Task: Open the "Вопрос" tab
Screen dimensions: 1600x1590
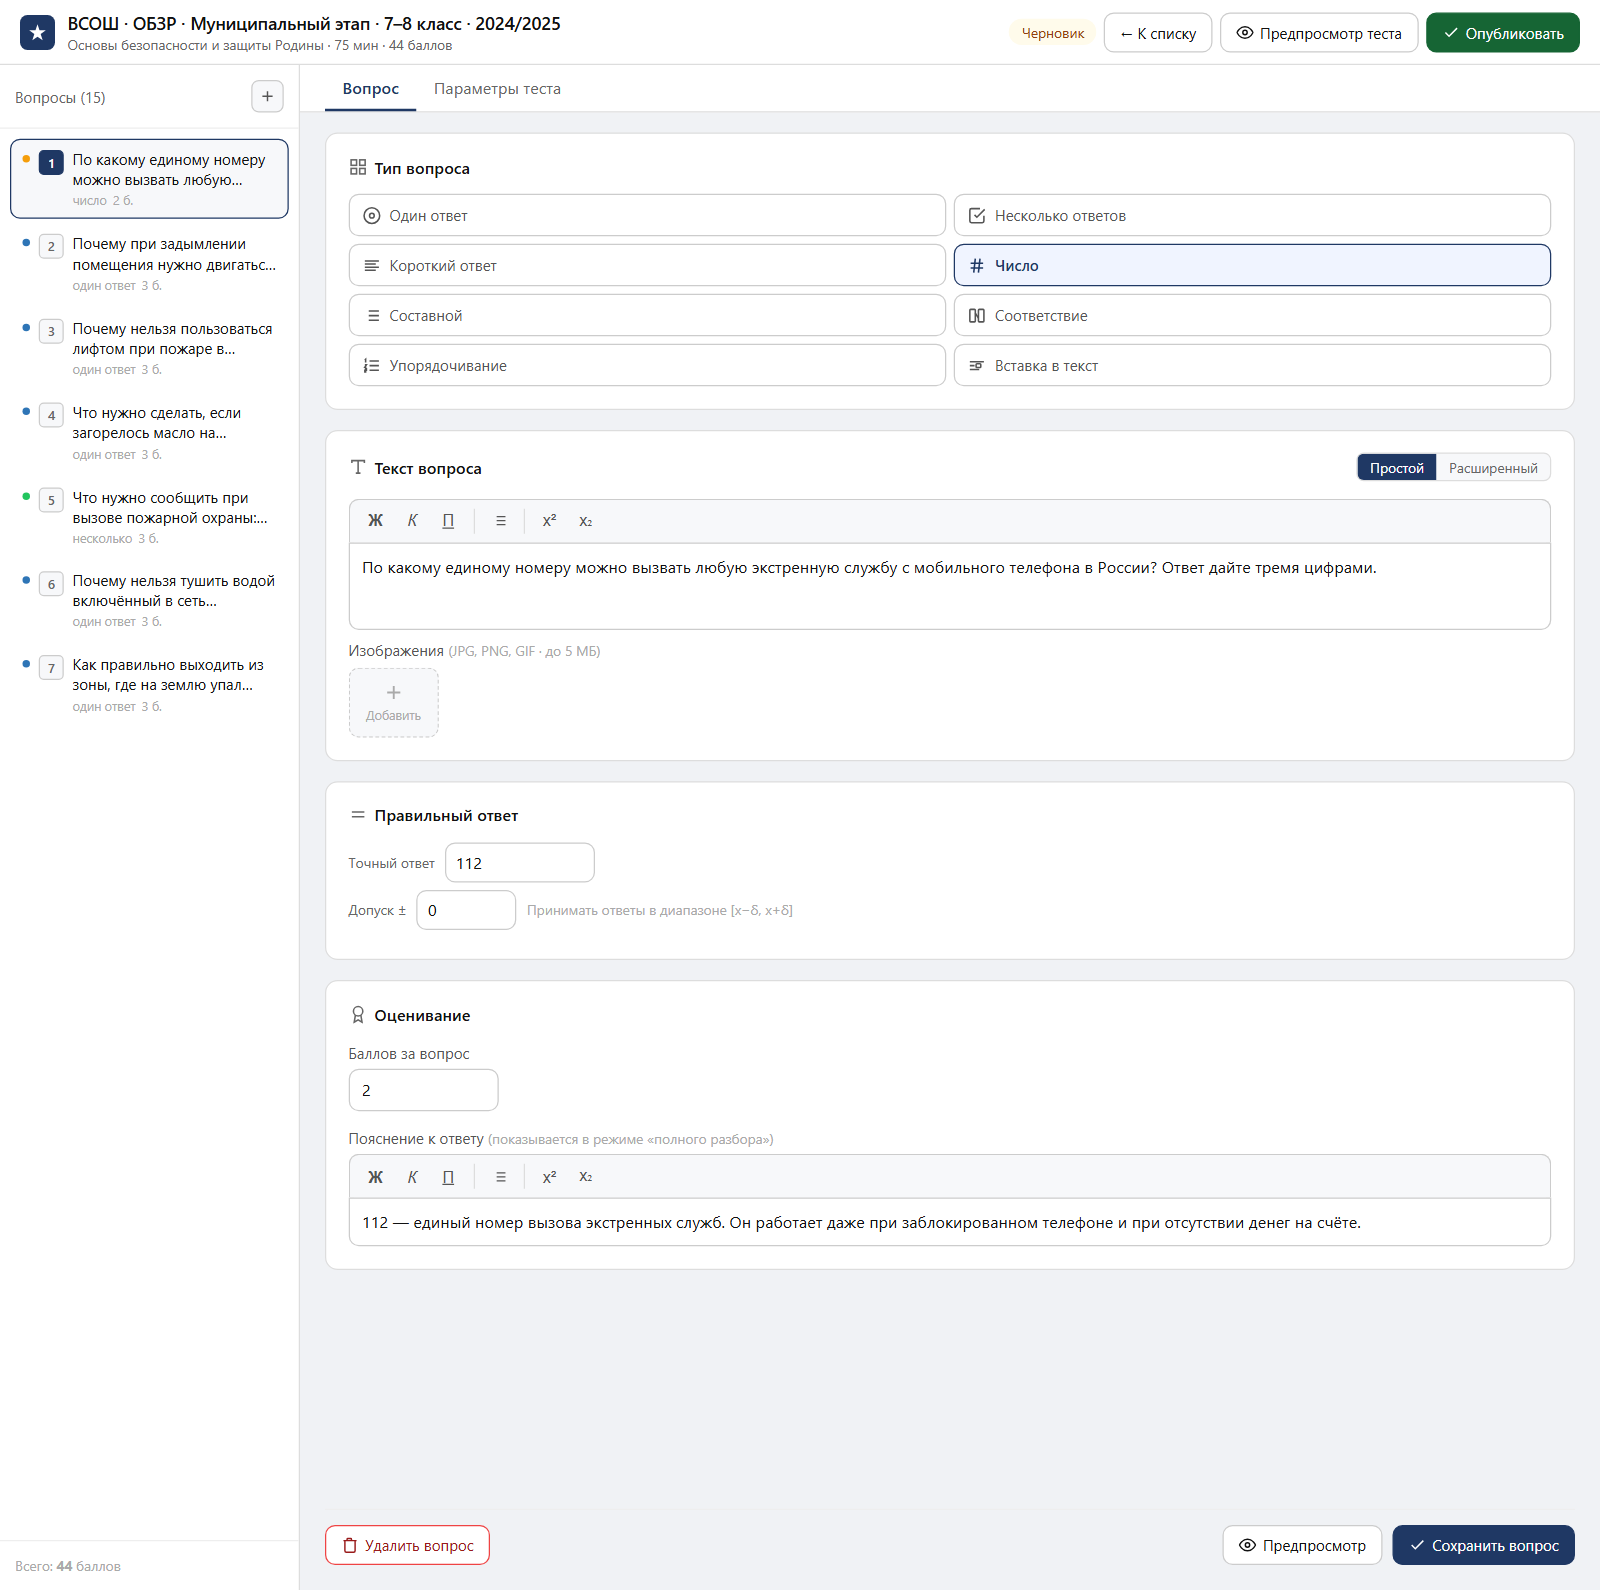Action: (371, 89)
